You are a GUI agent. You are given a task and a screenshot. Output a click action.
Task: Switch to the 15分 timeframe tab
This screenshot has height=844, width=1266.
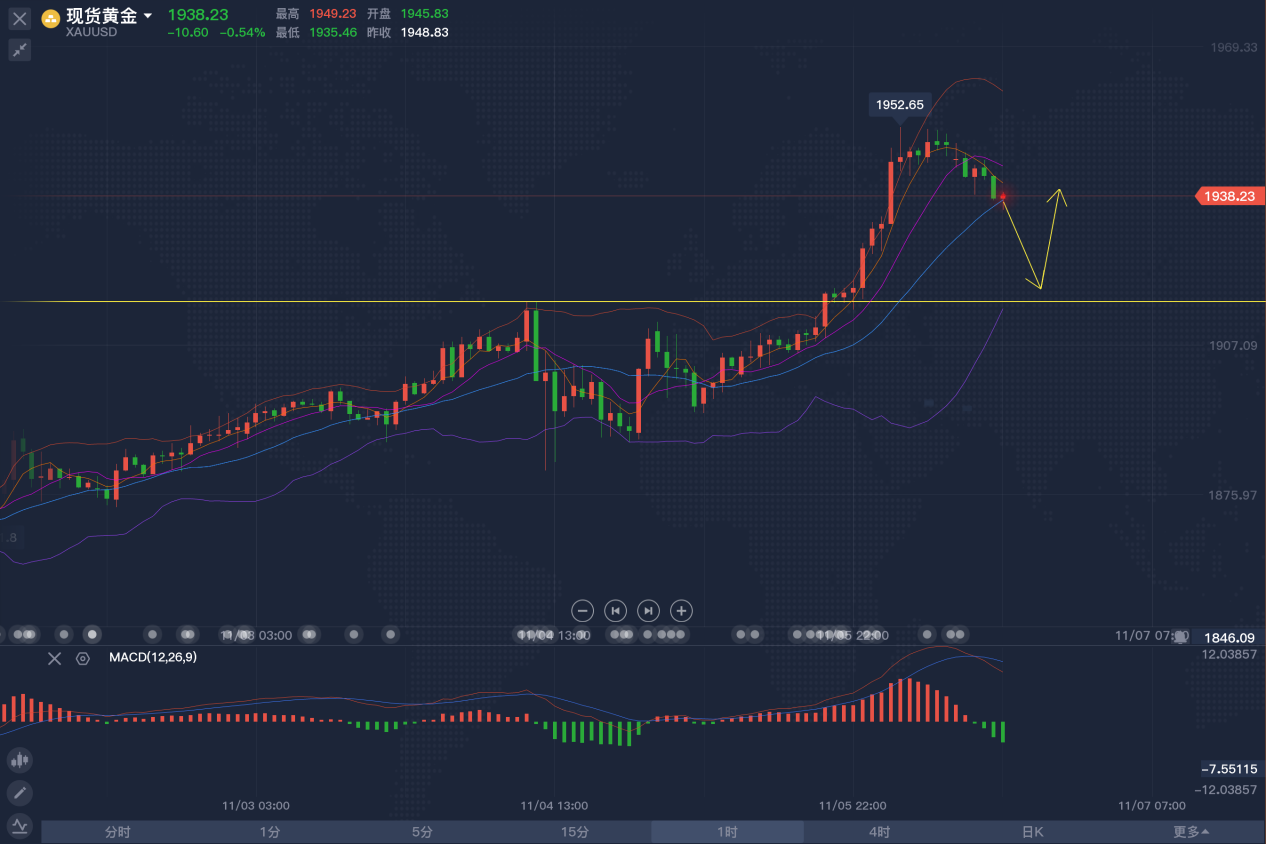(x=575, y=832)
